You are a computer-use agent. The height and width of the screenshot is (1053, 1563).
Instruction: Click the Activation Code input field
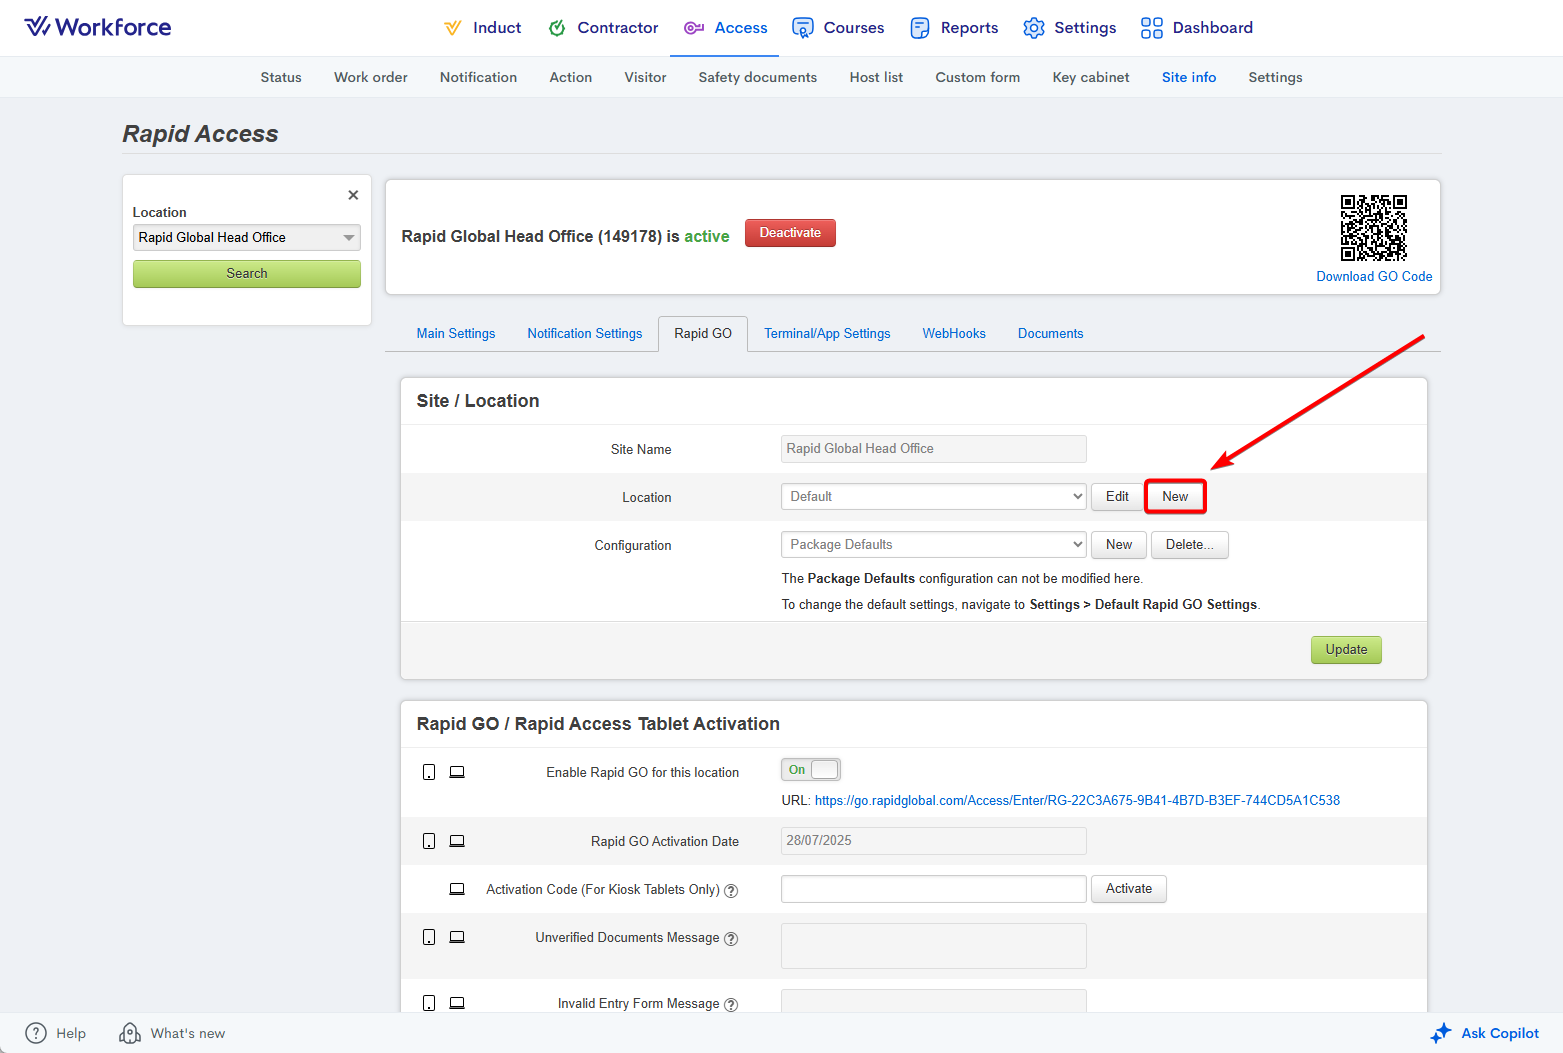click(933, 889)
